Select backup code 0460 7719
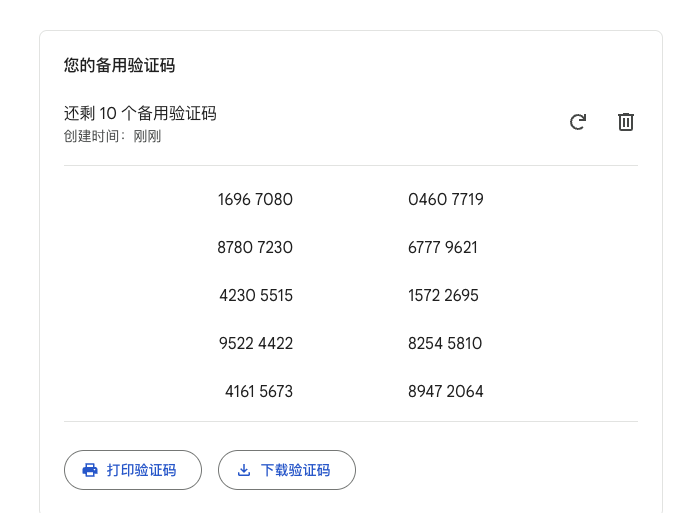Image resolution: width=677 pixels, height=513 pixels. point(446,200)
